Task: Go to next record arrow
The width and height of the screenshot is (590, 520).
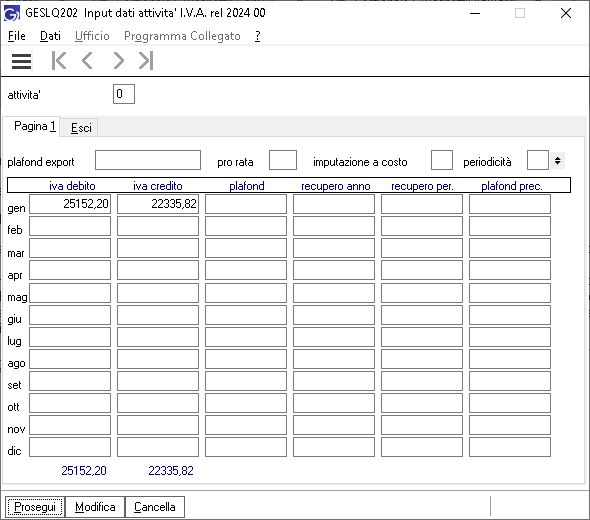Action: coord(118,61)
